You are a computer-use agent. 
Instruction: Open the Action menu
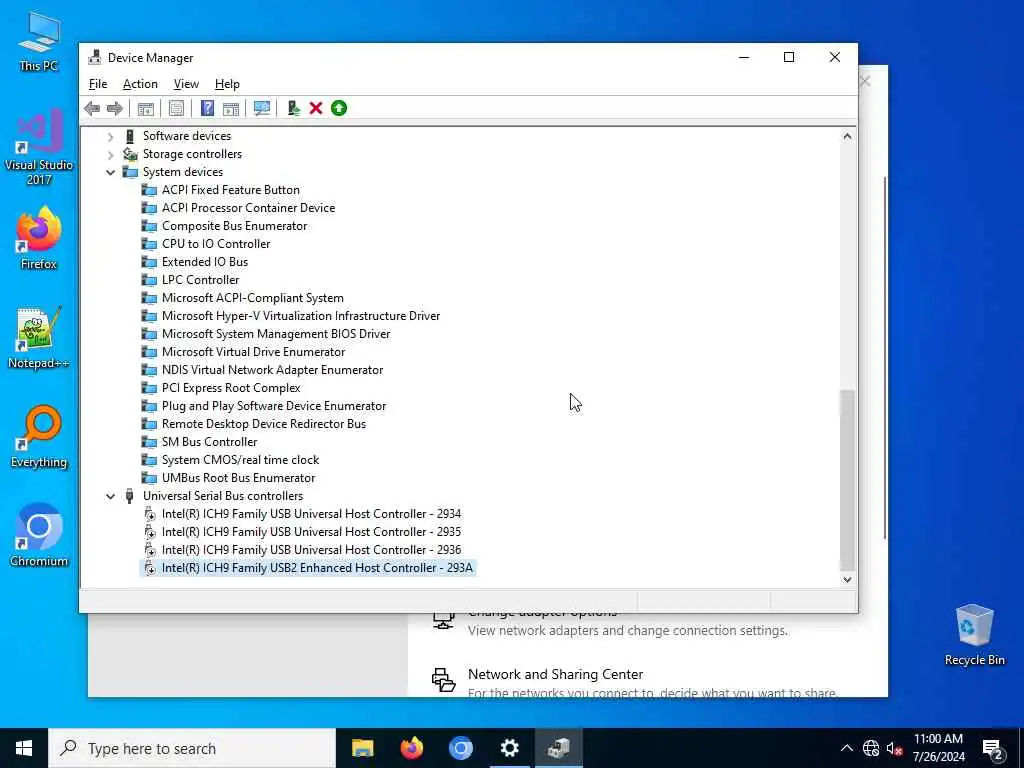point(140,84)
